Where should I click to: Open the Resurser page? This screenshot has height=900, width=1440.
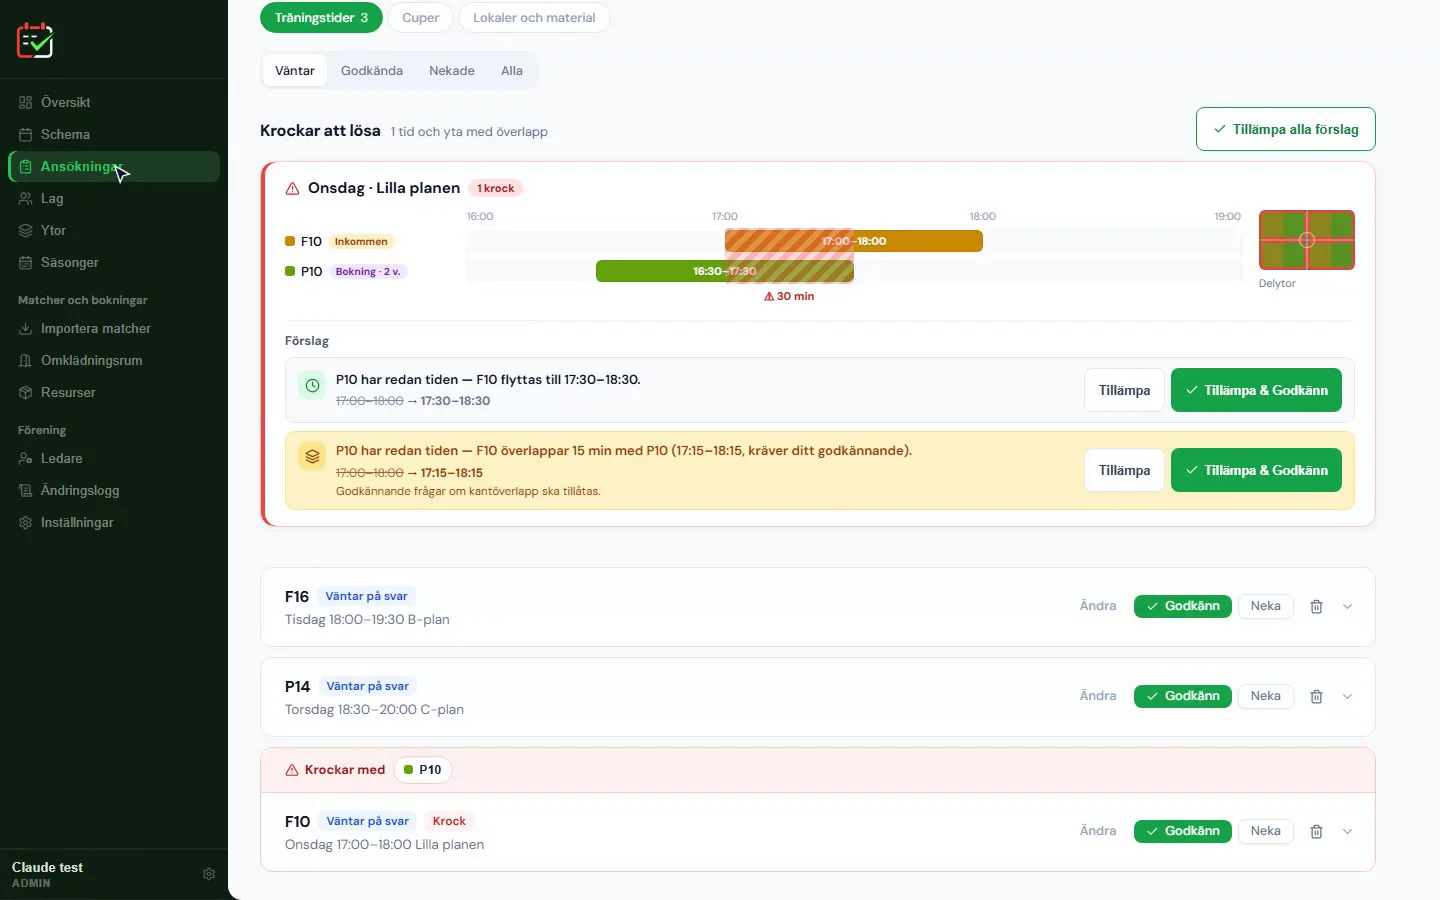pos(114,392)
